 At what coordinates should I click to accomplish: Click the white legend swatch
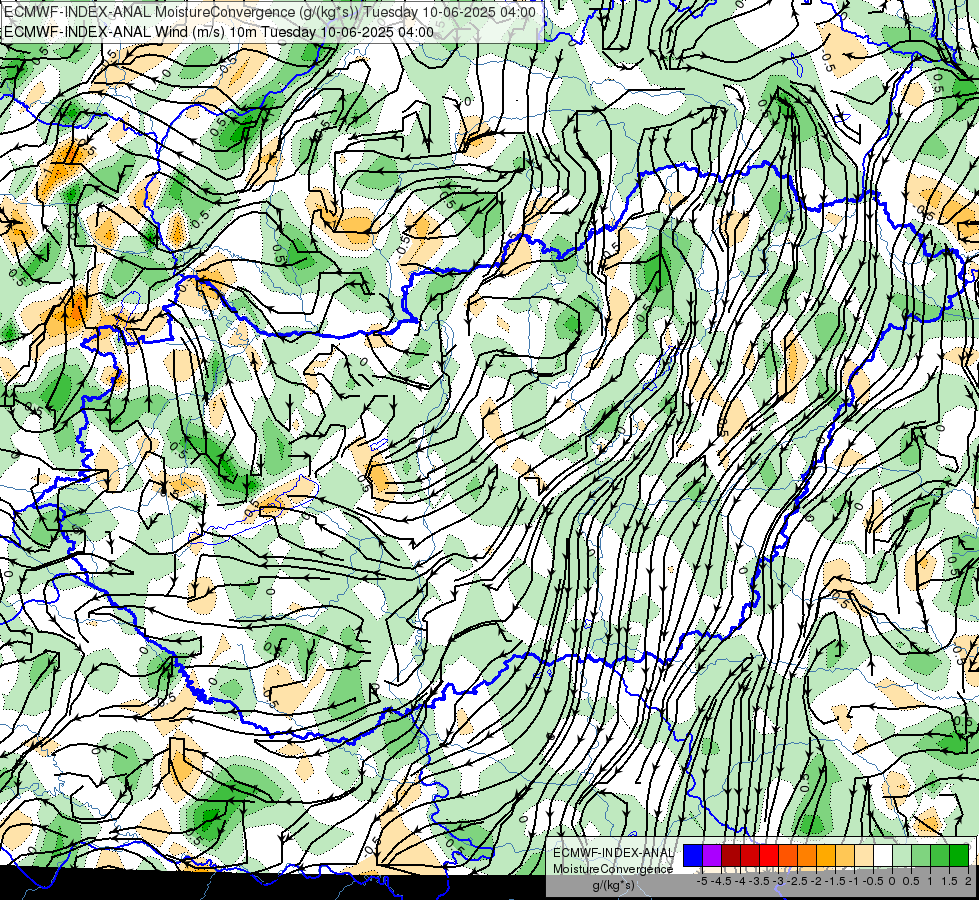click(x=883, y=856)
